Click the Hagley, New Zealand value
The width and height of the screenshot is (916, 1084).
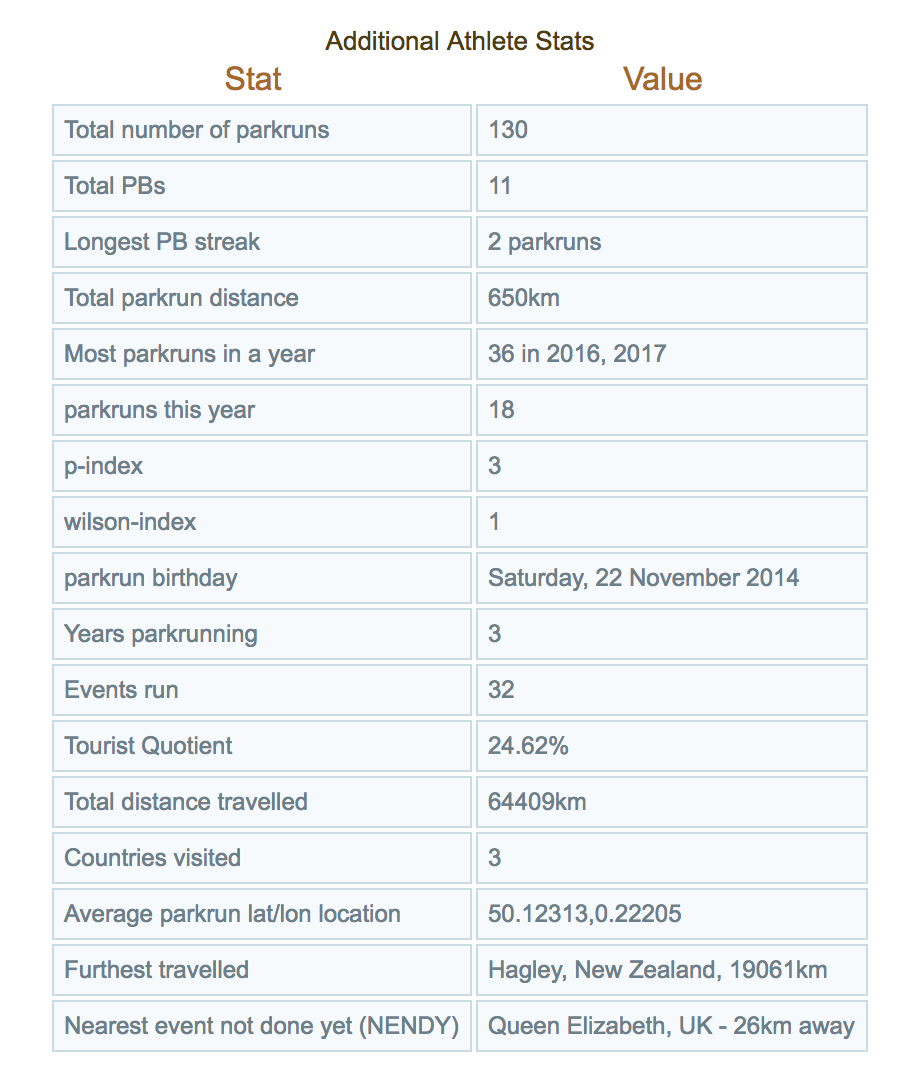coord(658,970)
